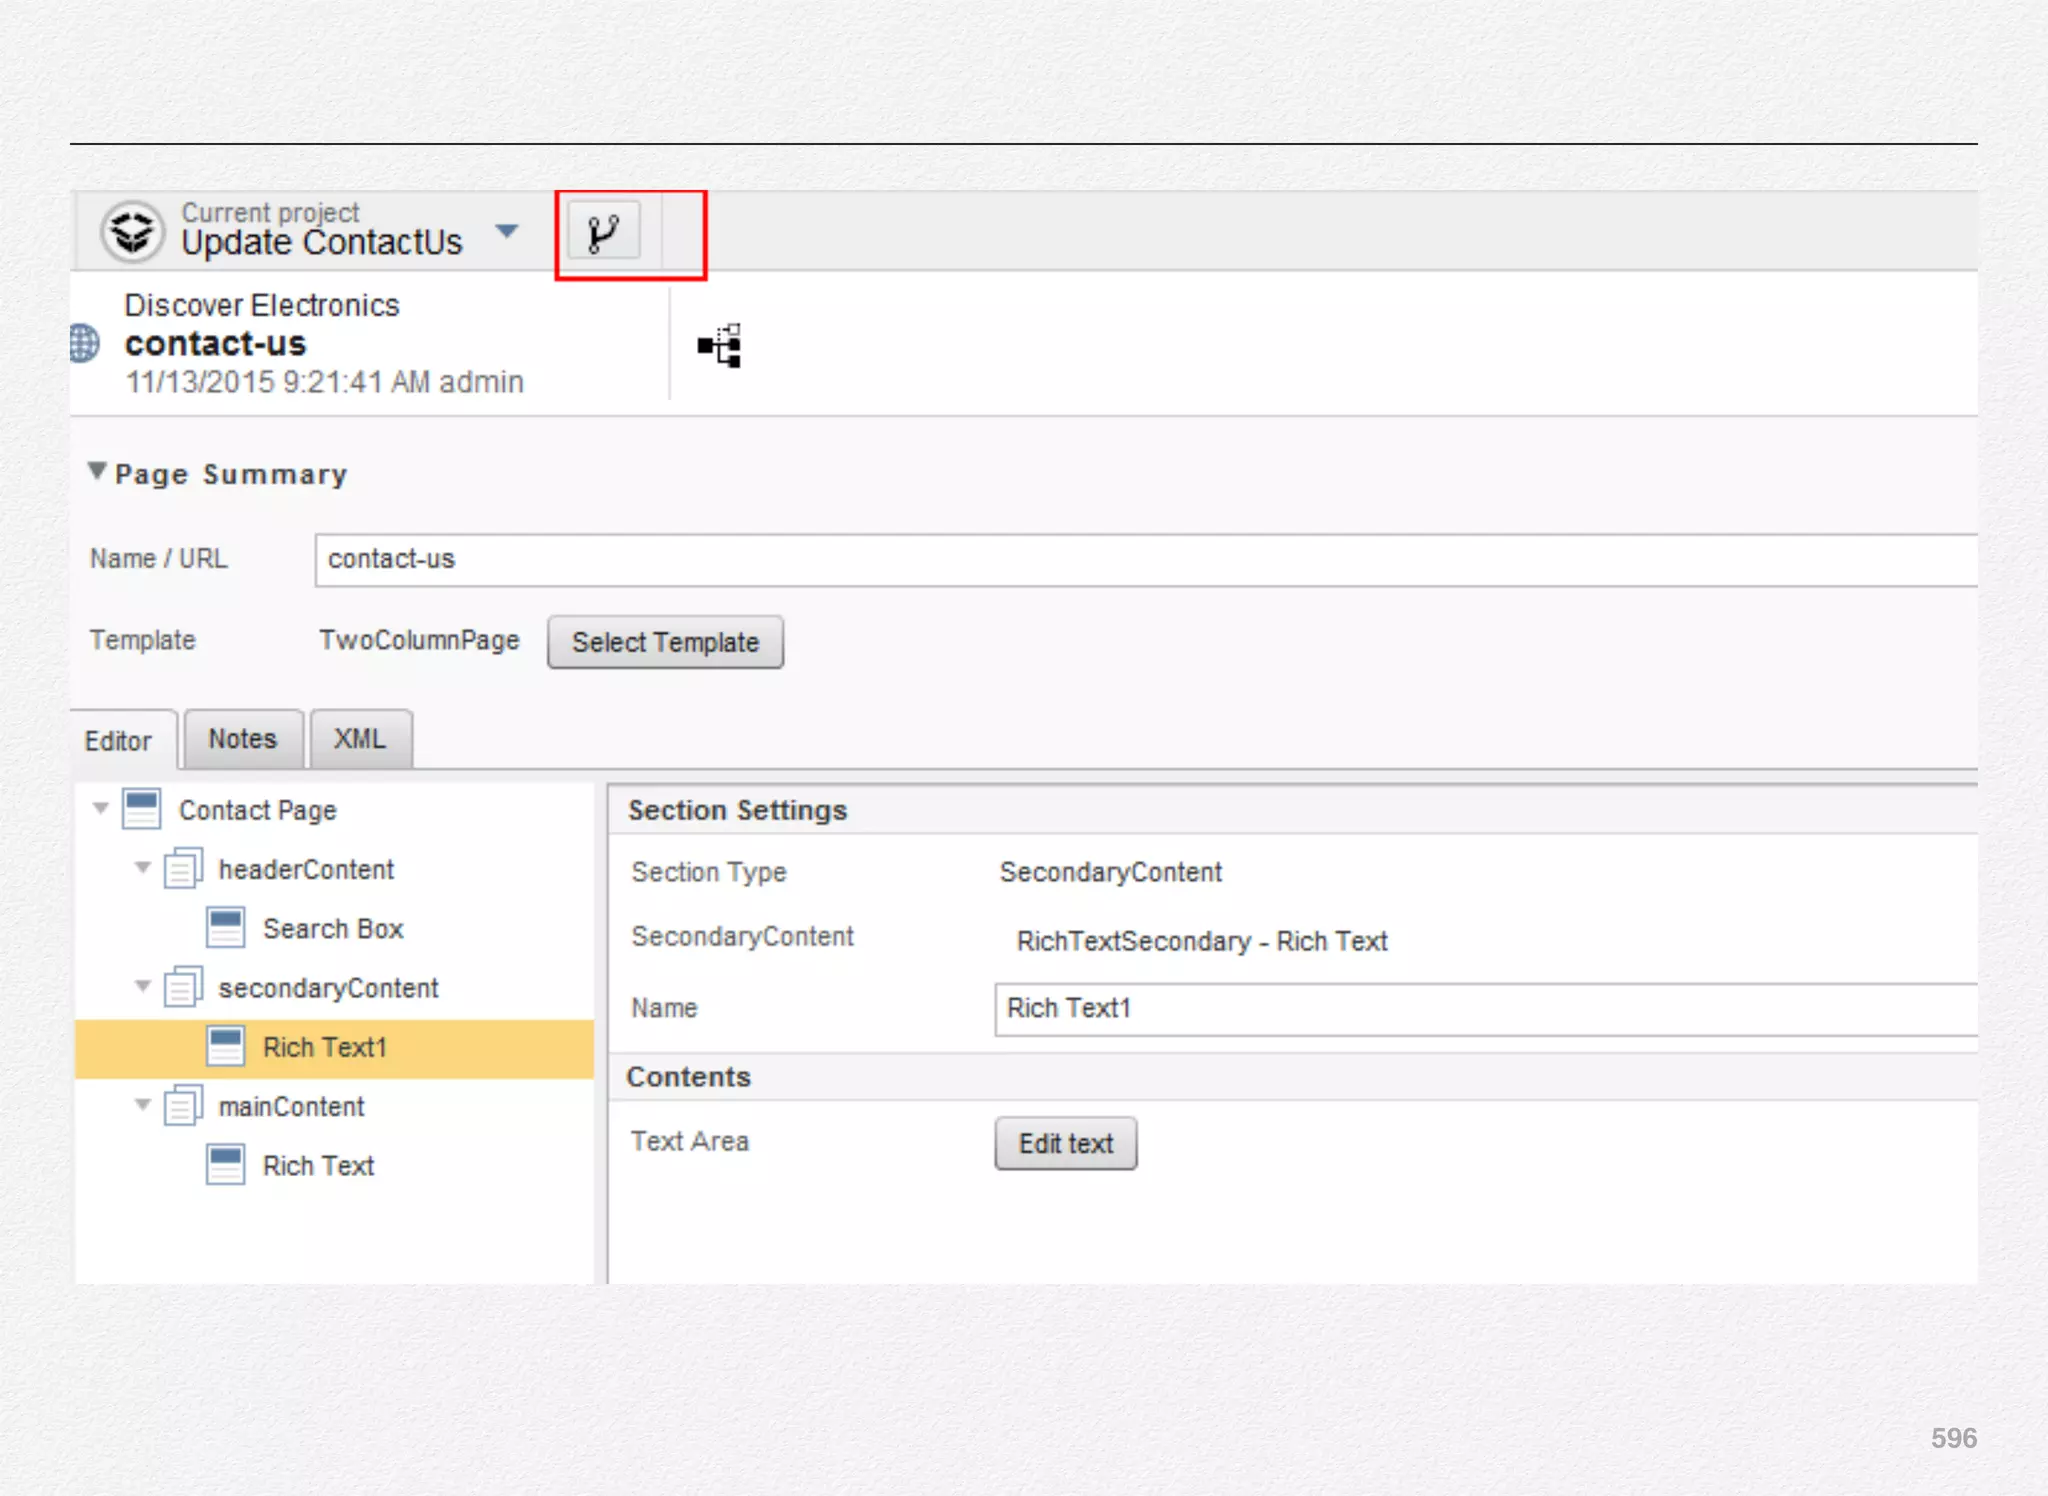The image size is (2048, 1496).
Task: Switch to the Notes tab
Action: pyautogui.click(x=242, y=739)
